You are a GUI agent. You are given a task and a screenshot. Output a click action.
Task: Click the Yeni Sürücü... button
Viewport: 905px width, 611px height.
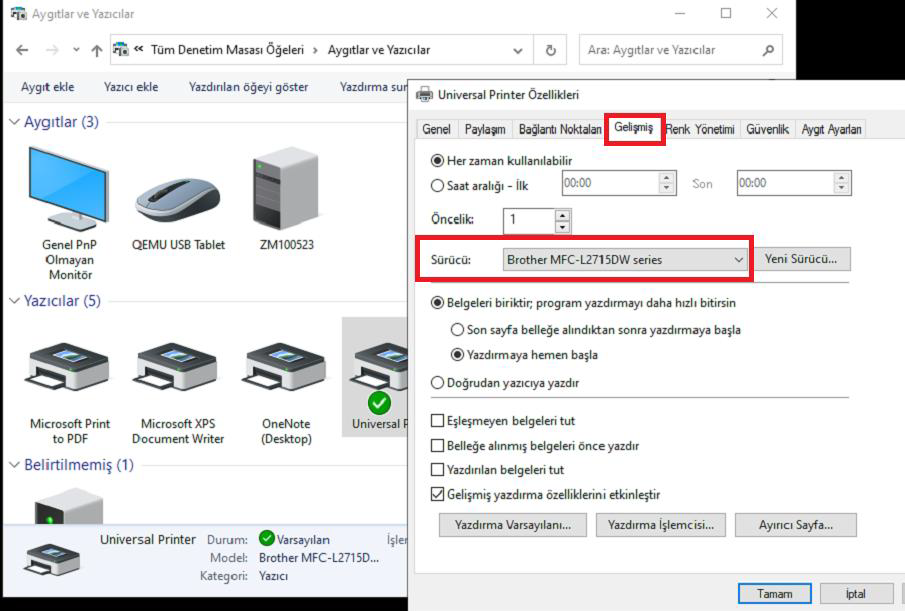pos(801,259)
